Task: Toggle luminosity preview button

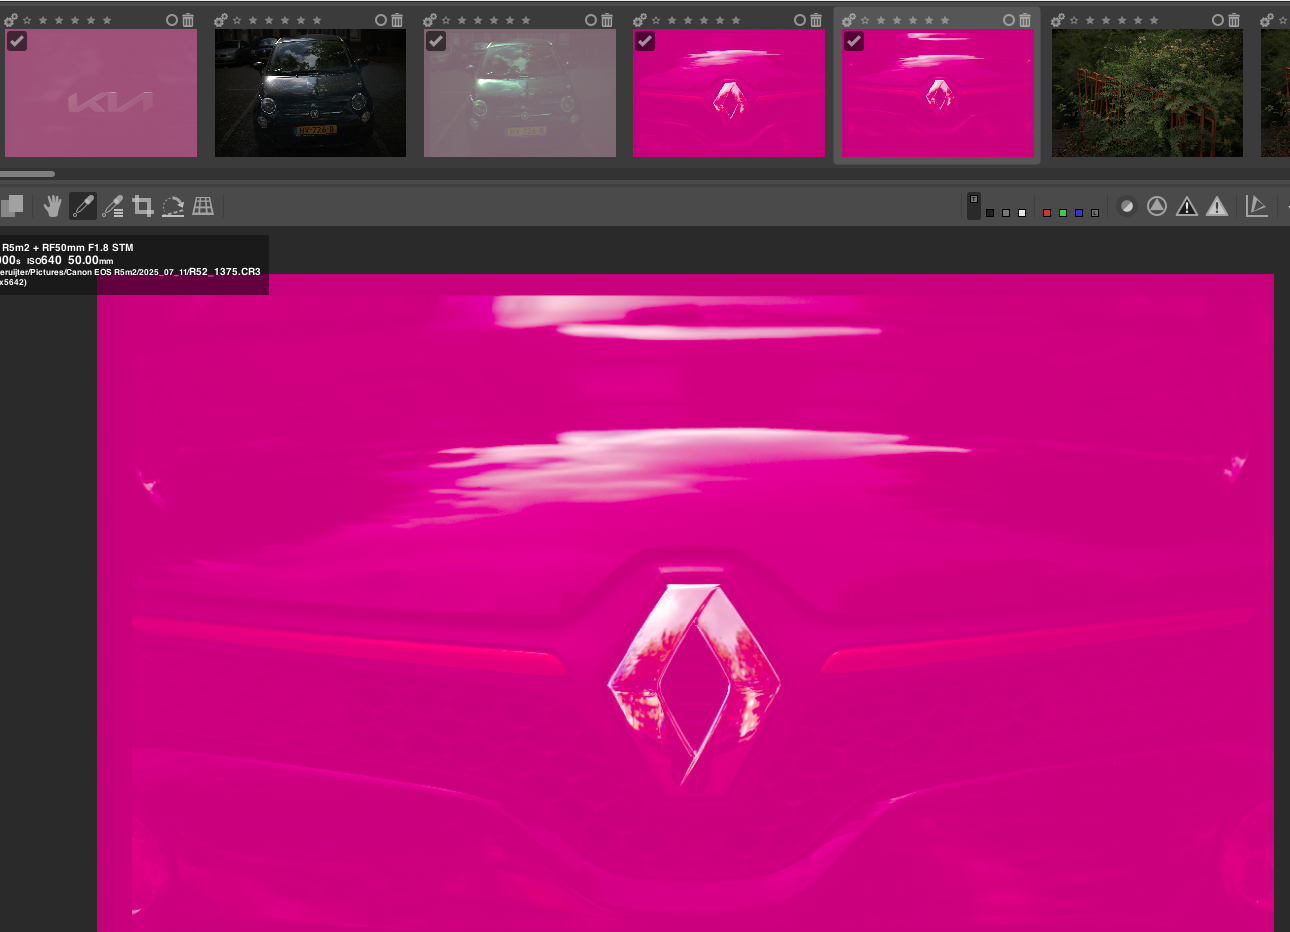Action: pos(1095,213)
